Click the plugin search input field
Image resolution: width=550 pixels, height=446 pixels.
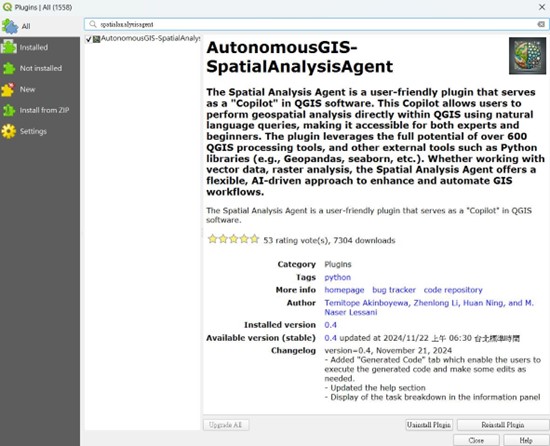316,24
